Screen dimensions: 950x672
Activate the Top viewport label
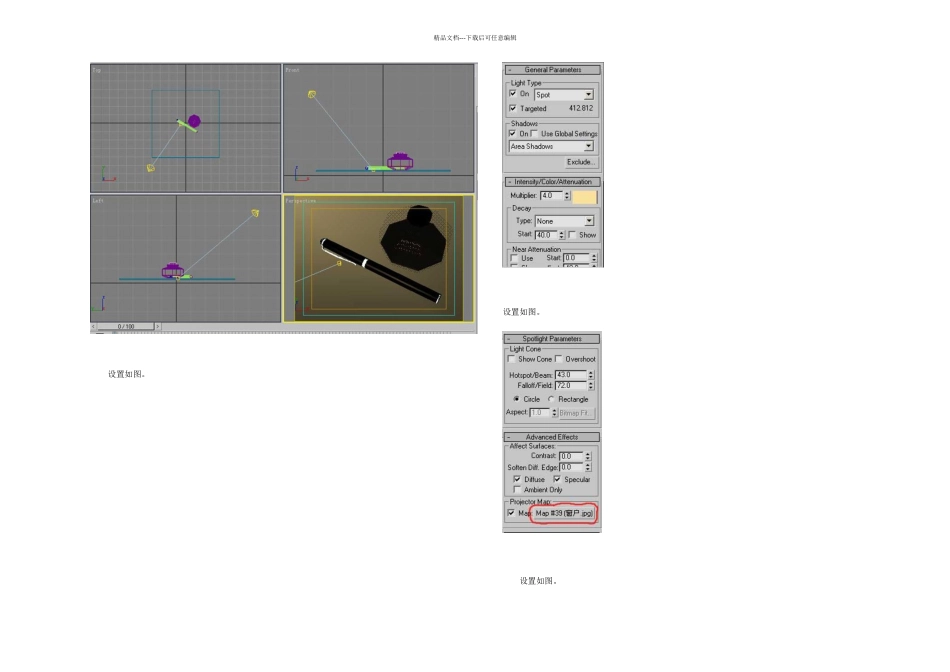coord(96,70)
